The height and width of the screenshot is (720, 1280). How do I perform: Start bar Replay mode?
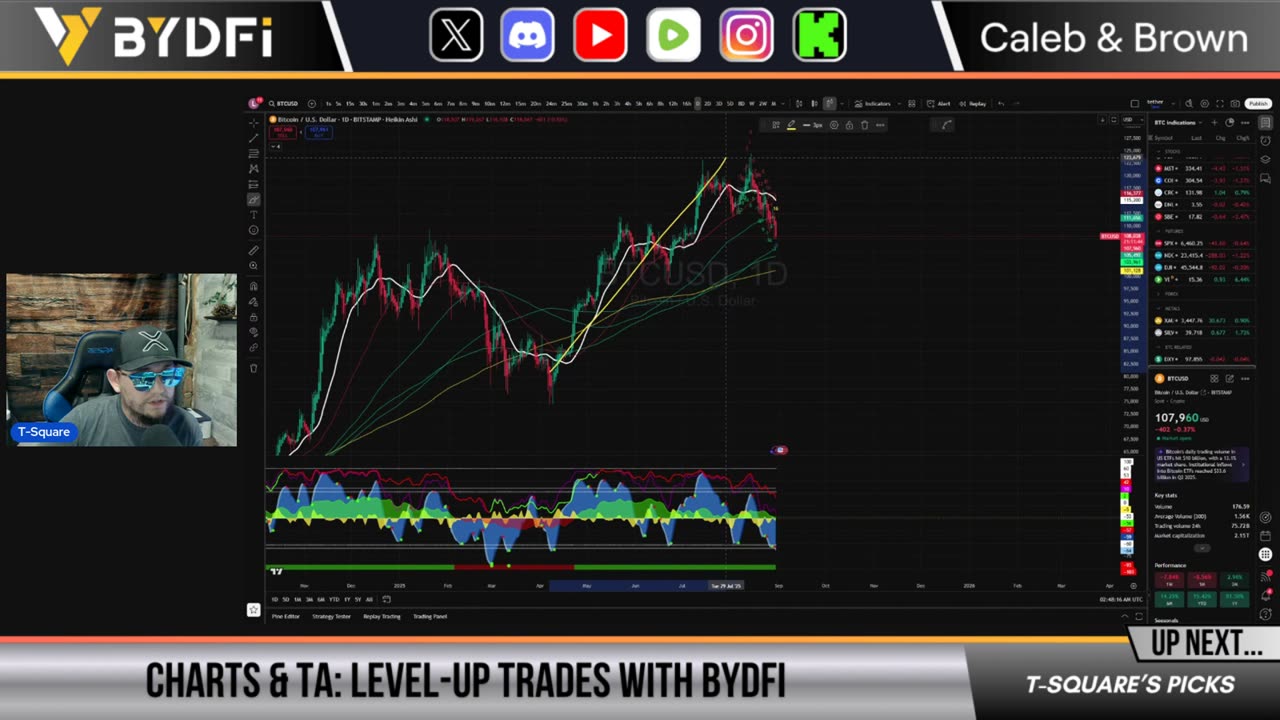(x=973, y=103)
